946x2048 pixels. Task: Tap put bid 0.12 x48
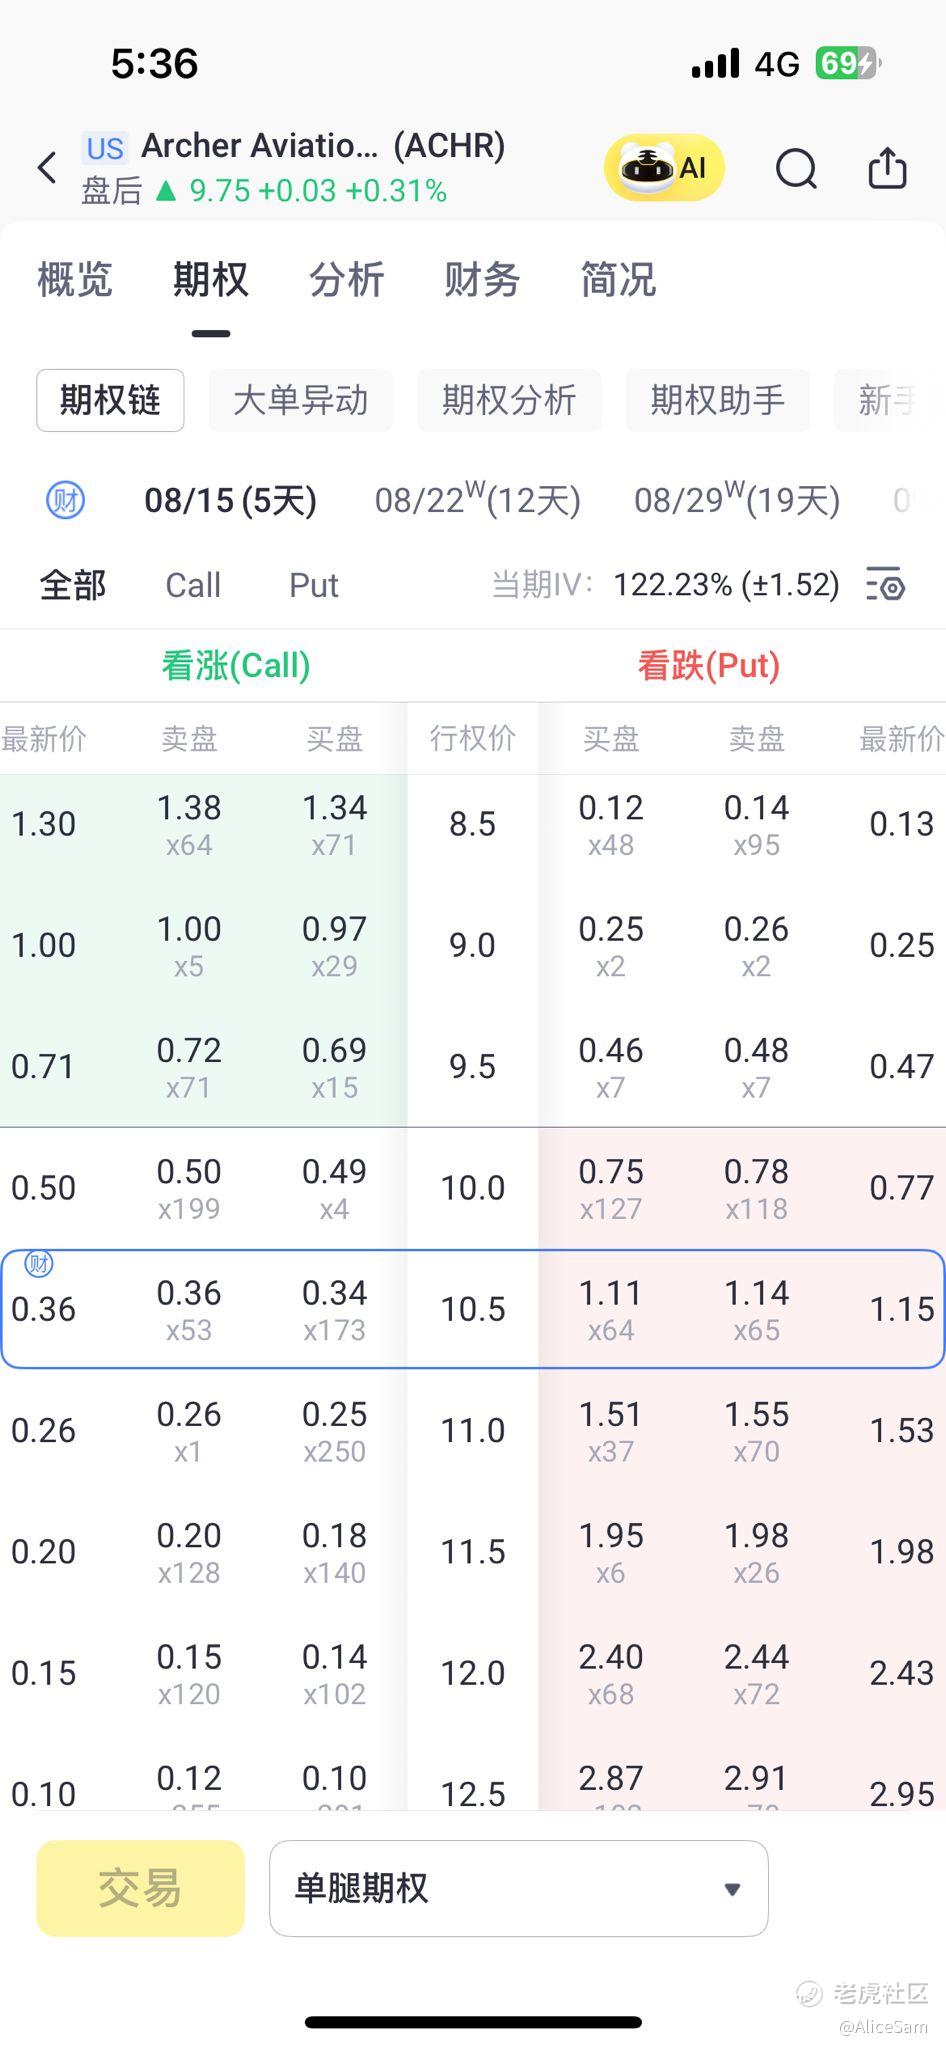(611, 824)
